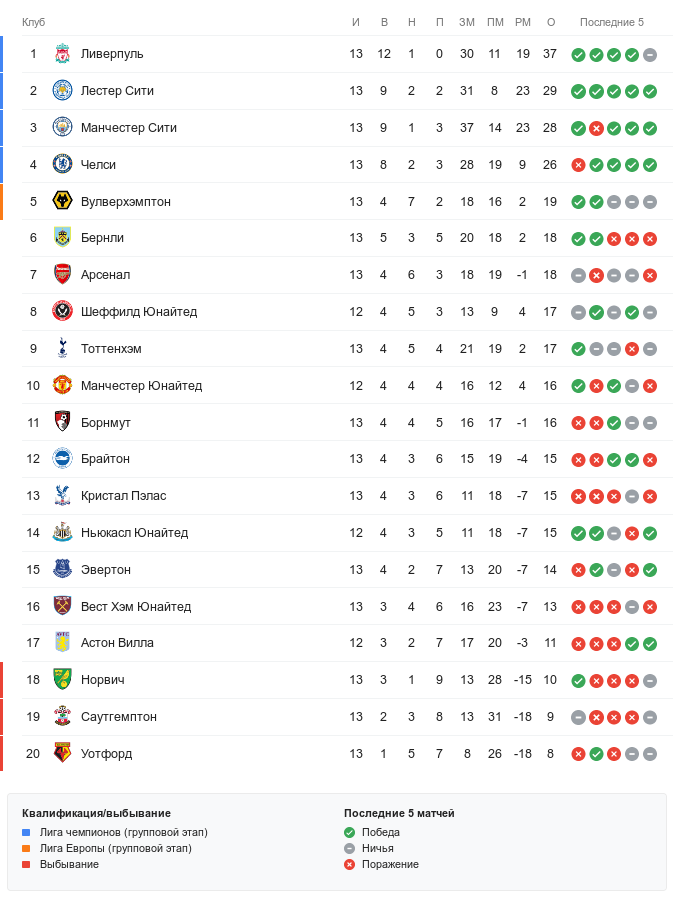
Task: Click the green Победа legend icon
Action: (x=349, y=832)
